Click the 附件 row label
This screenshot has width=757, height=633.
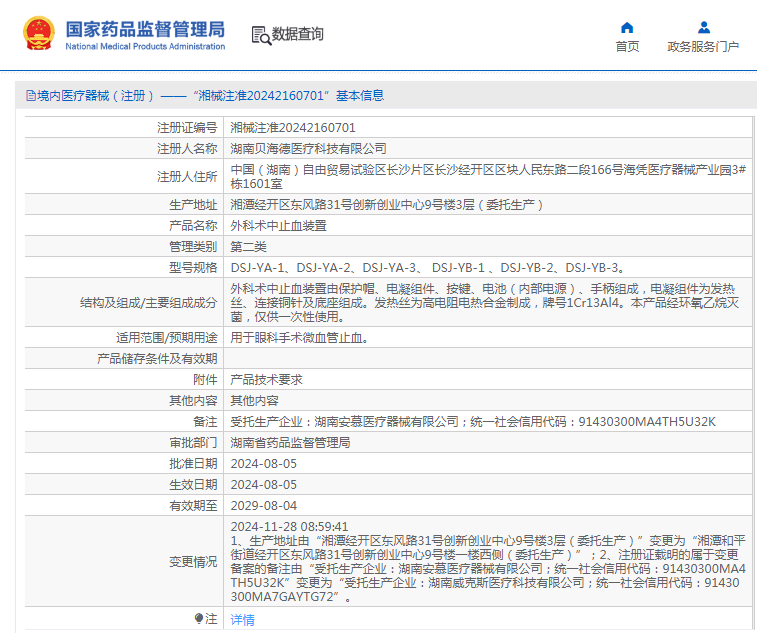click(205, 380)
